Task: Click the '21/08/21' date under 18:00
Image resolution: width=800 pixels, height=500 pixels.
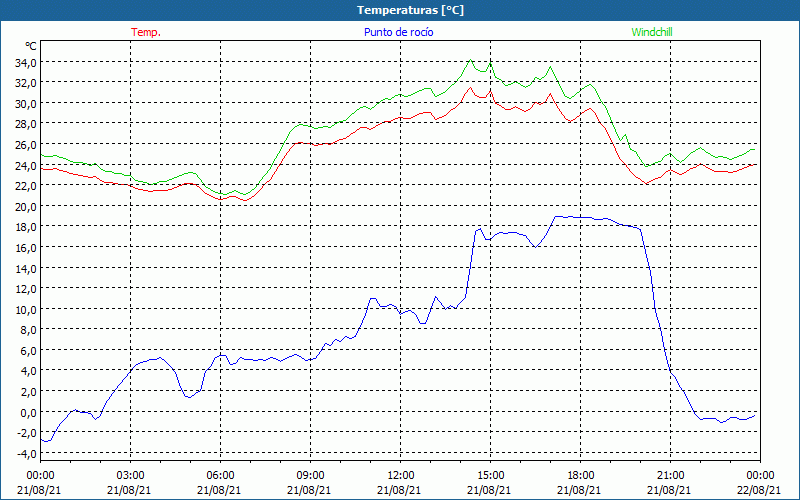Action: pyautogui.click(x=579, y=490)
